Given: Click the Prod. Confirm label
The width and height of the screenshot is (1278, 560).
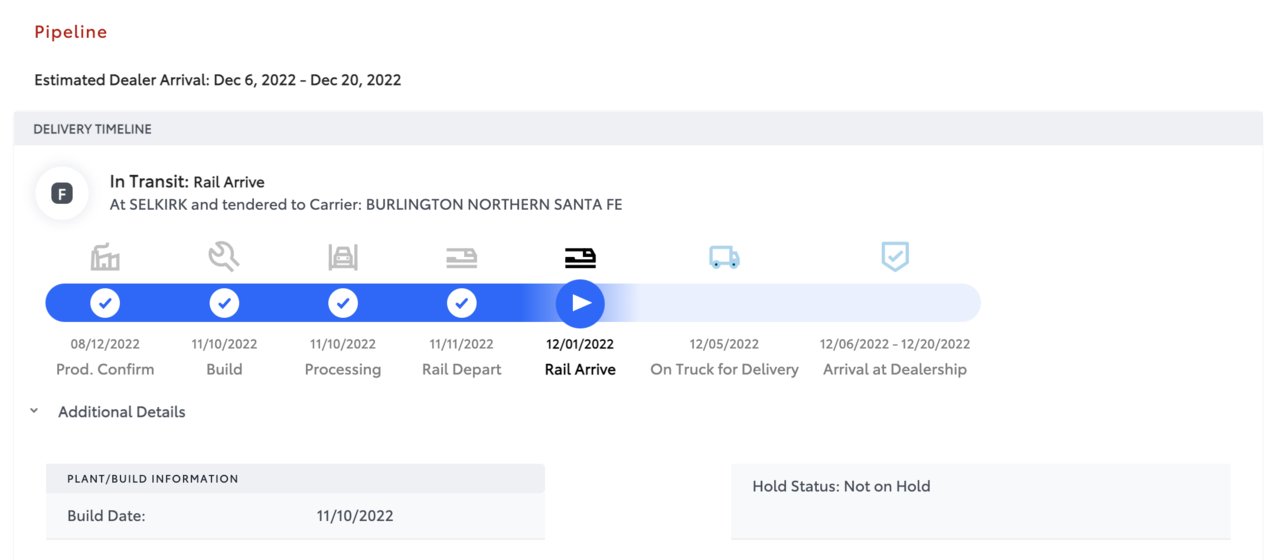Looking at the screenshot, I should tap(105, 370).
